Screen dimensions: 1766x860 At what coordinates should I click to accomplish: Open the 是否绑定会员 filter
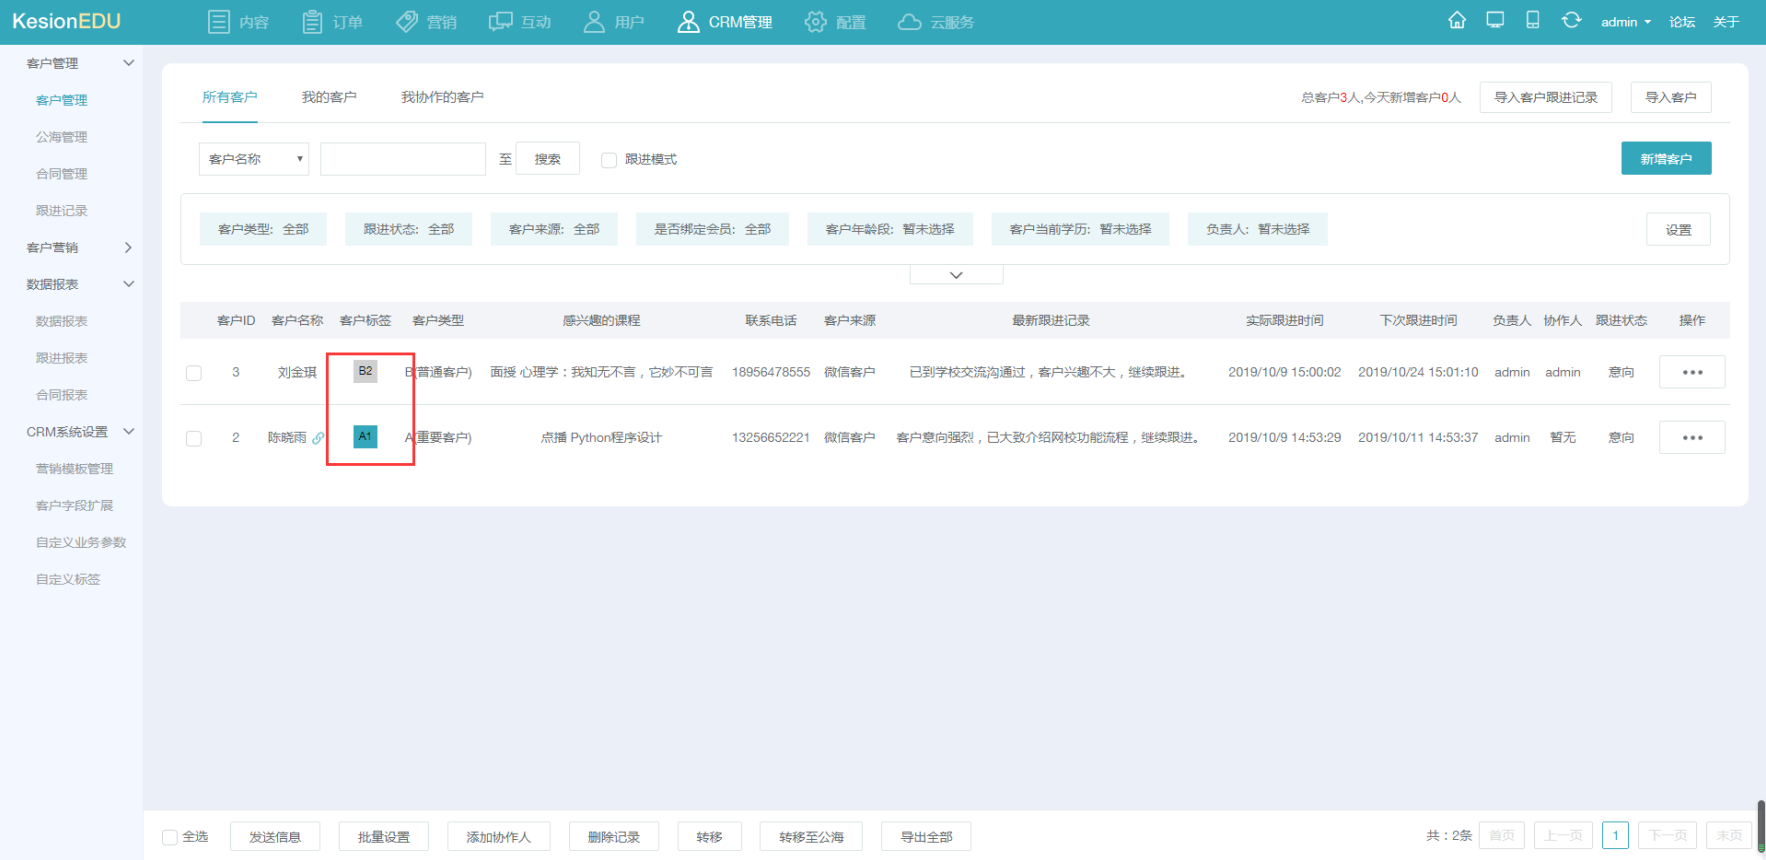(x=712, y=229)
